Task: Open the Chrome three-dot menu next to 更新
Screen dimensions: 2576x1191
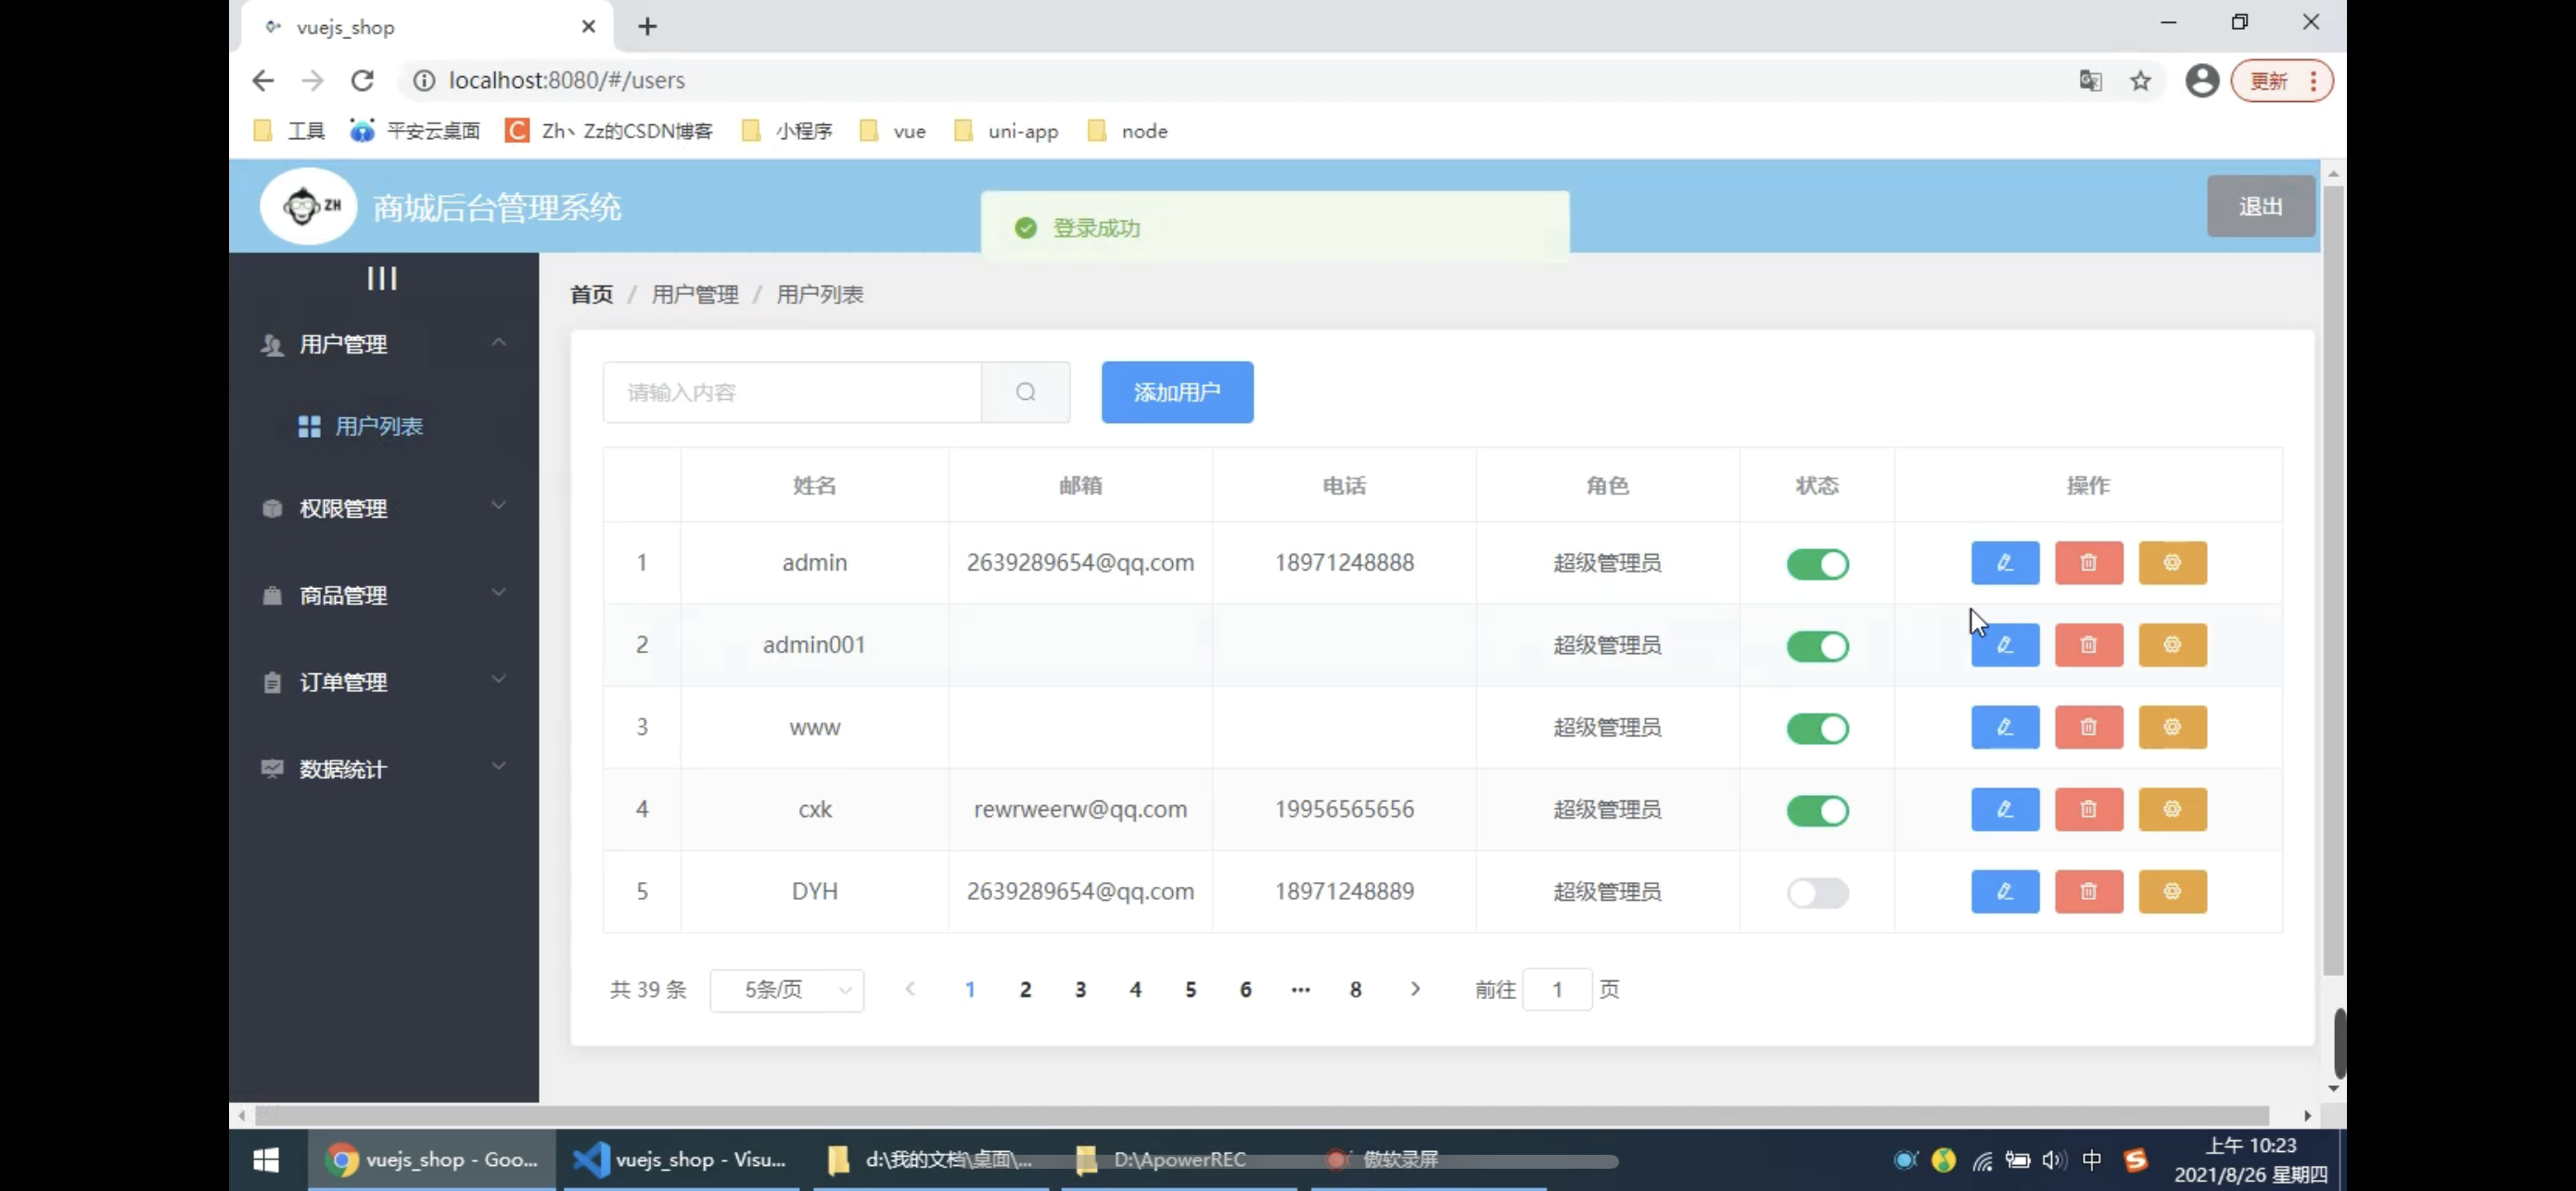Action: [2313, 81]
